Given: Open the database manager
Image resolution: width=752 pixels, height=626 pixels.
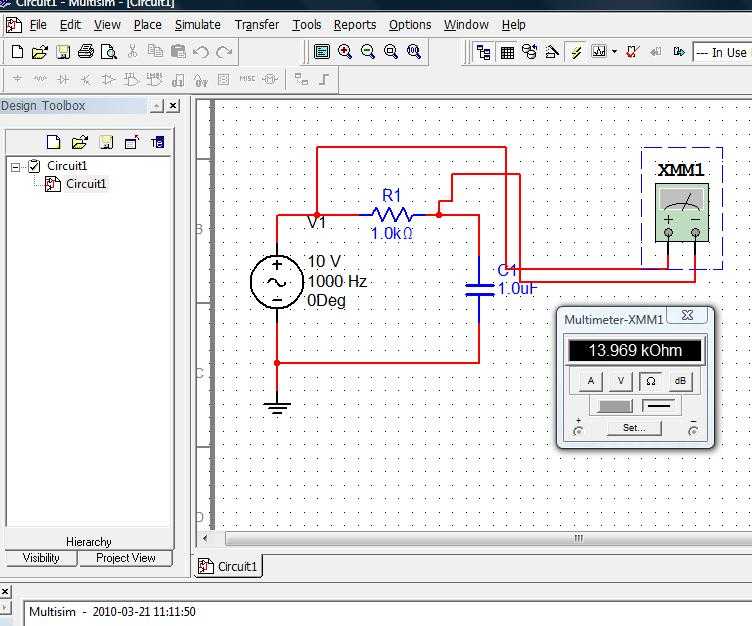Looking at the screenshot, I should click(x=529, y=52).
